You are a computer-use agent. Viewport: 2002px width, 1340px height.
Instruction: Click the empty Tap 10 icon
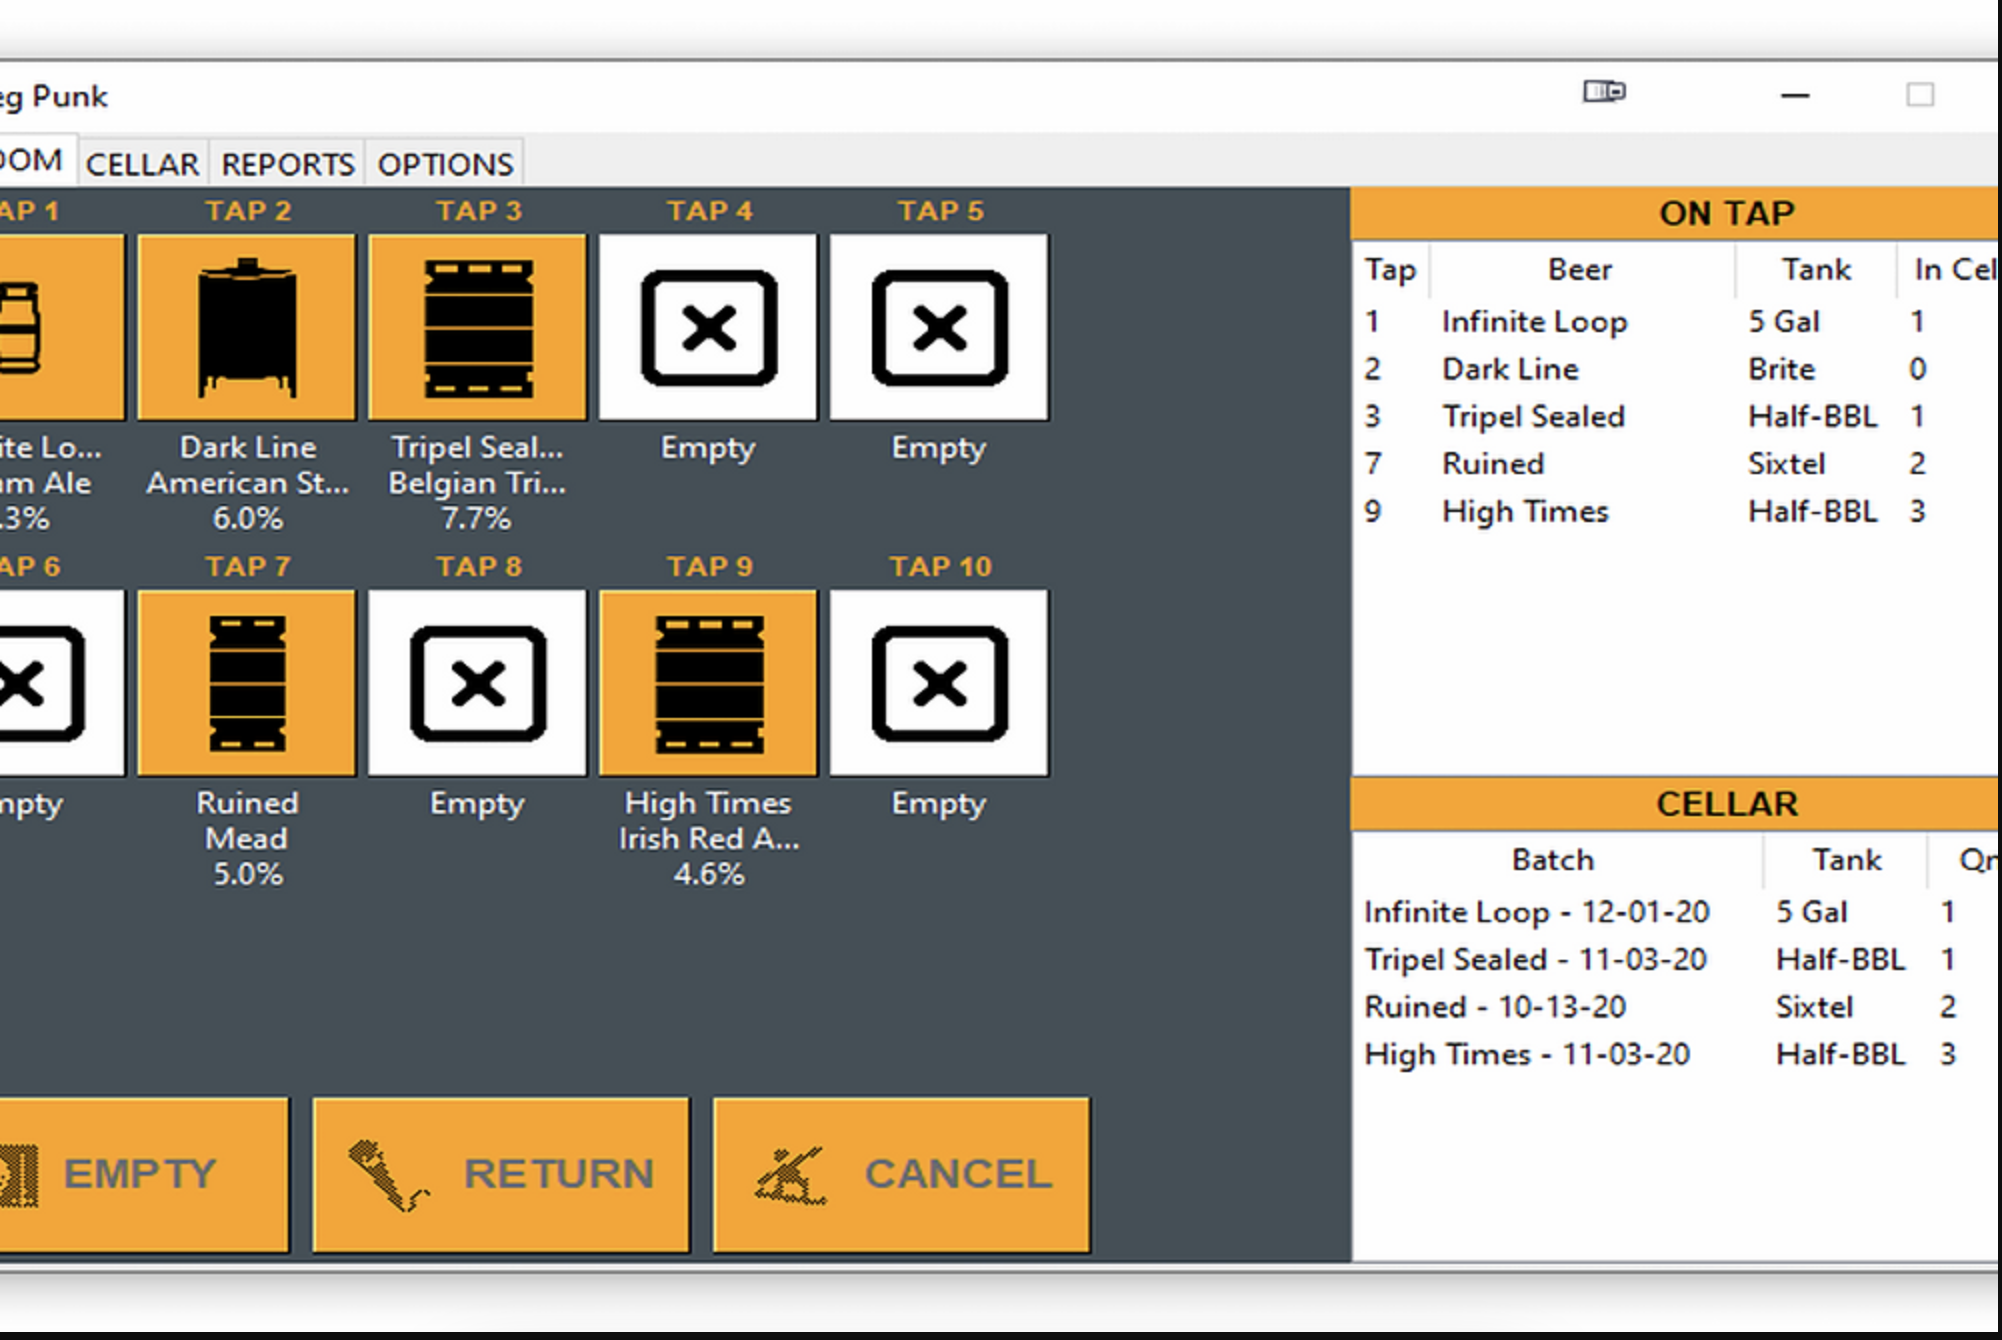coord(938,680)
